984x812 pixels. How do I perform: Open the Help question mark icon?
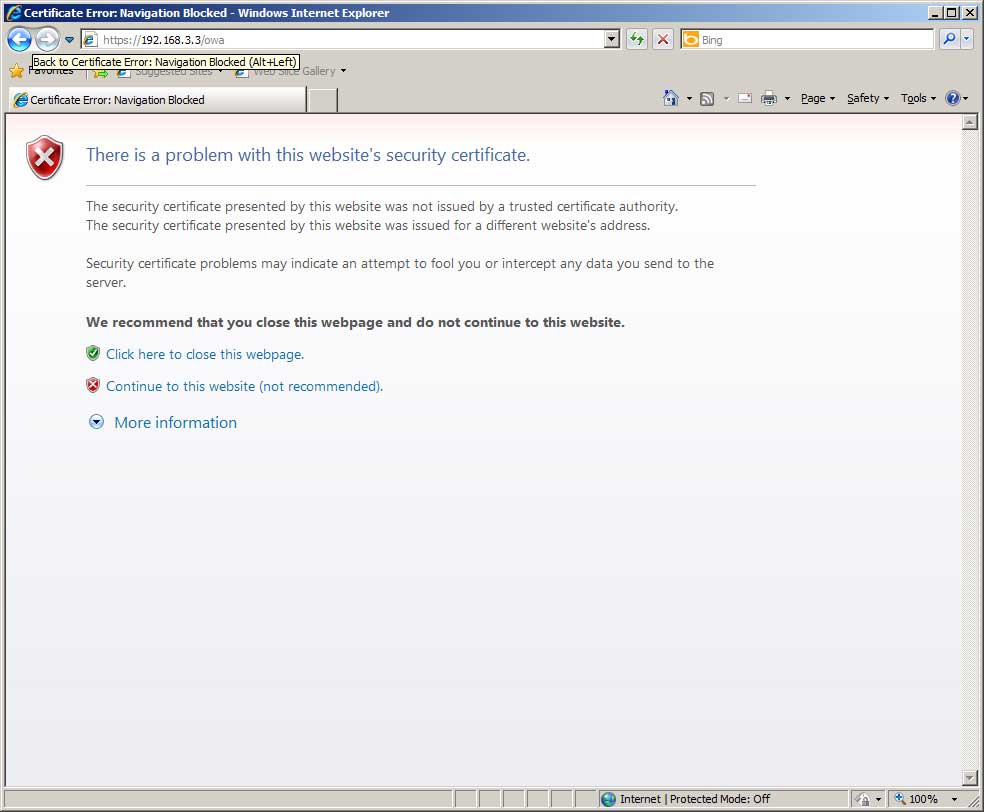952,98
